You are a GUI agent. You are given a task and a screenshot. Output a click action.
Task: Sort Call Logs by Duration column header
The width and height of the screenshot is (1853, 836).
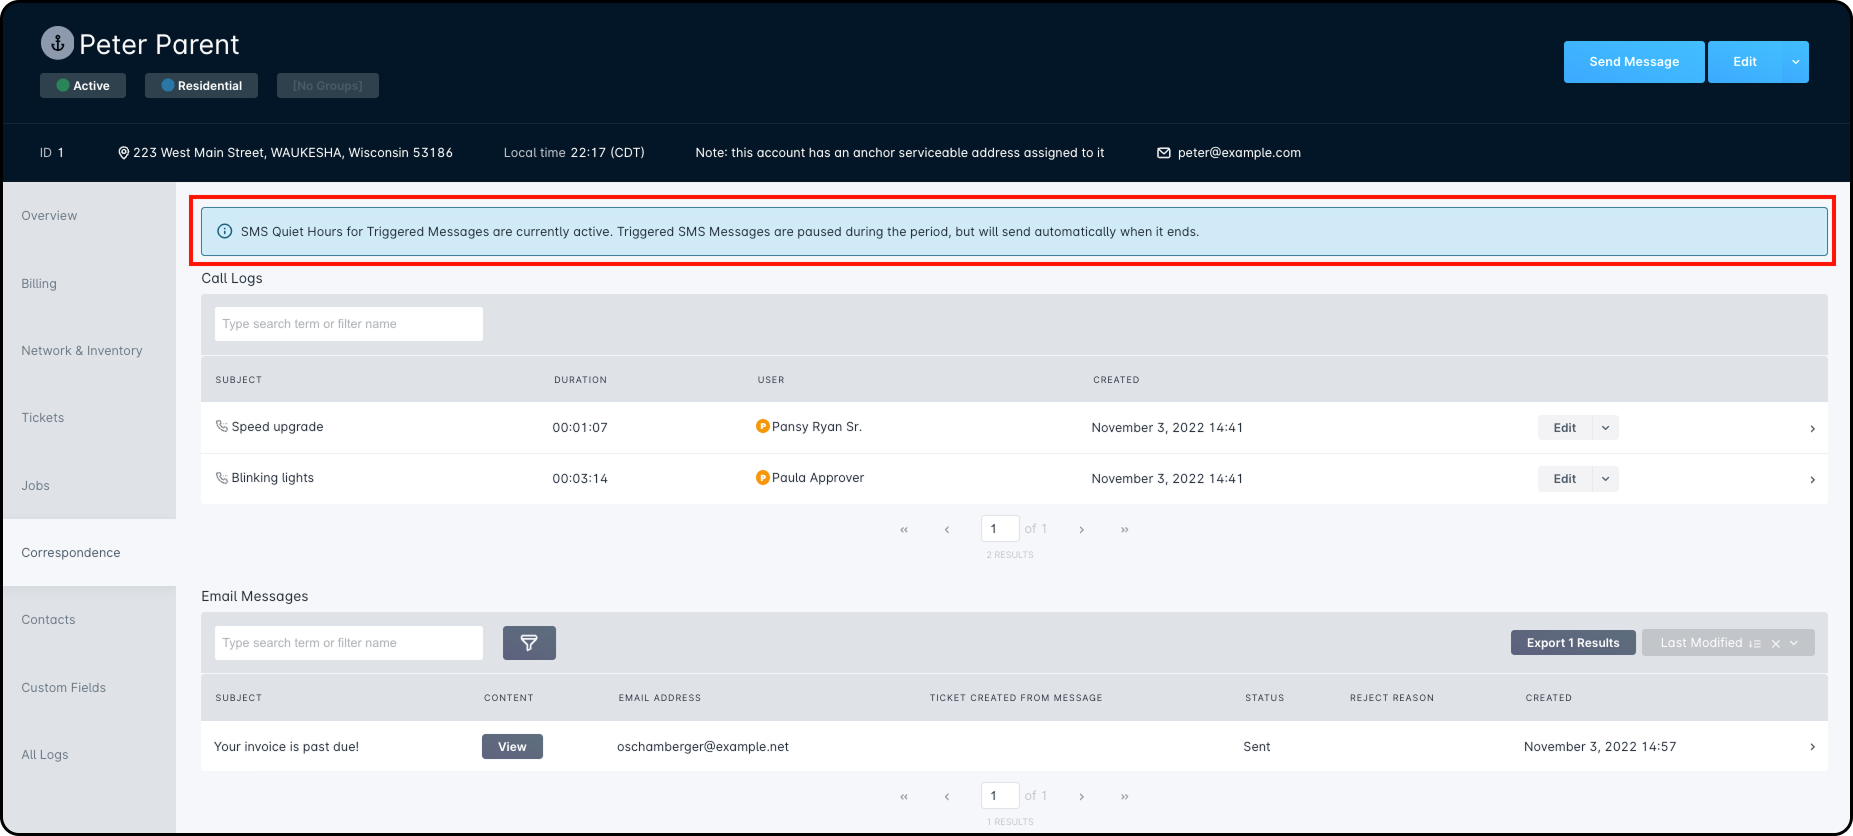[581, 380]
